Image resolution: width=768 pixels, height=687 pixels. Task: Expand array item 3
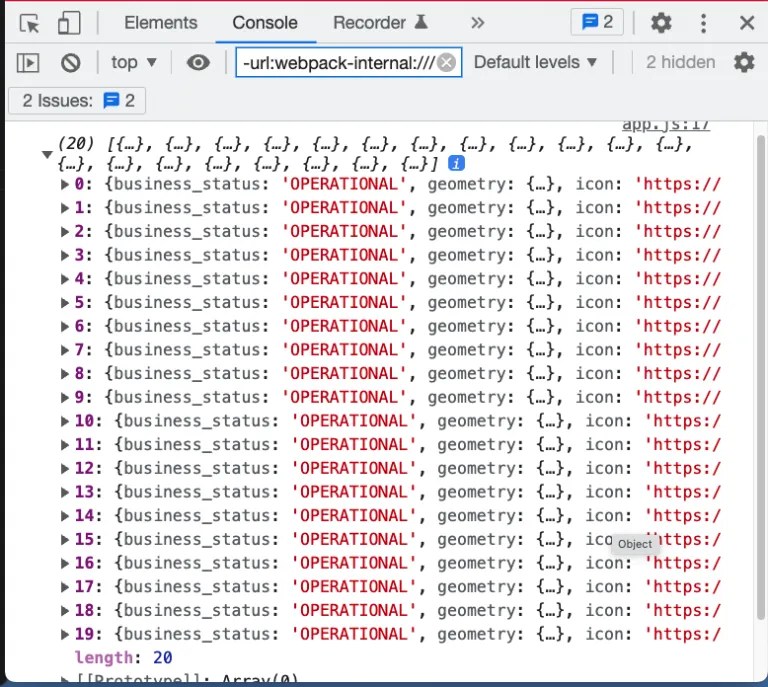(65, 255)
